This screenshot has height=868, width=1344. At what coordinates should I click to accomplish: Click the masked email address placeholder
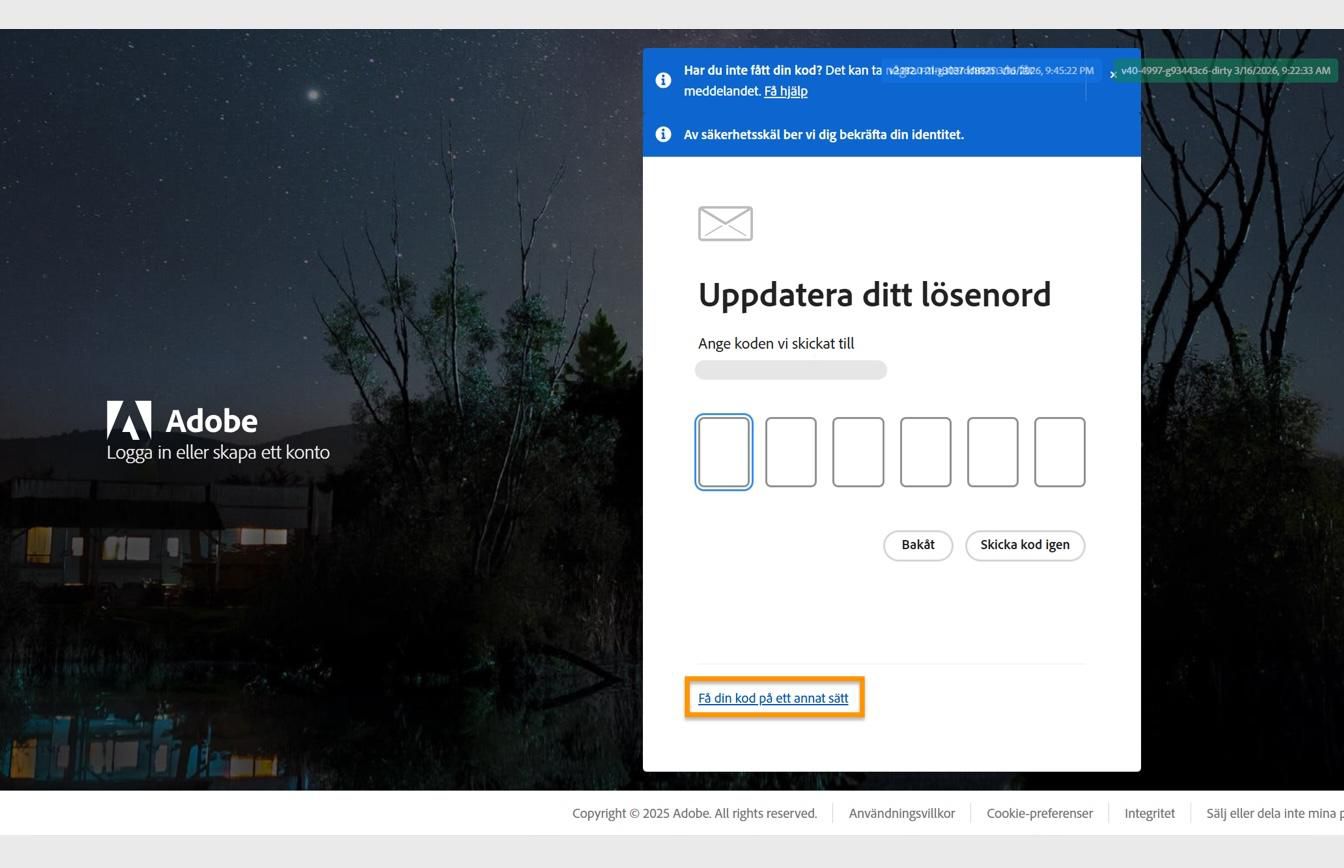[790, 369]
